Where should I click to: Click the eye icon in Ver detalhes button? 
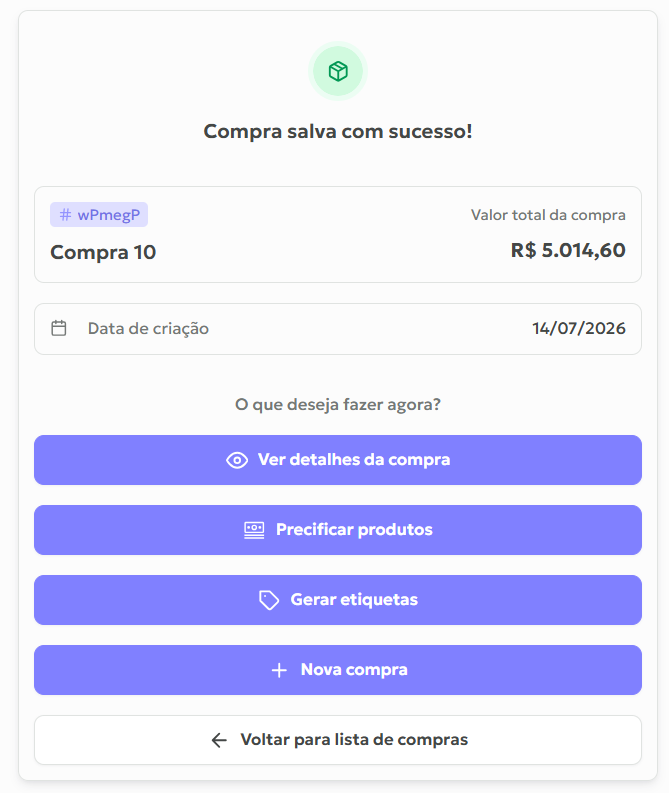[237, 460]
